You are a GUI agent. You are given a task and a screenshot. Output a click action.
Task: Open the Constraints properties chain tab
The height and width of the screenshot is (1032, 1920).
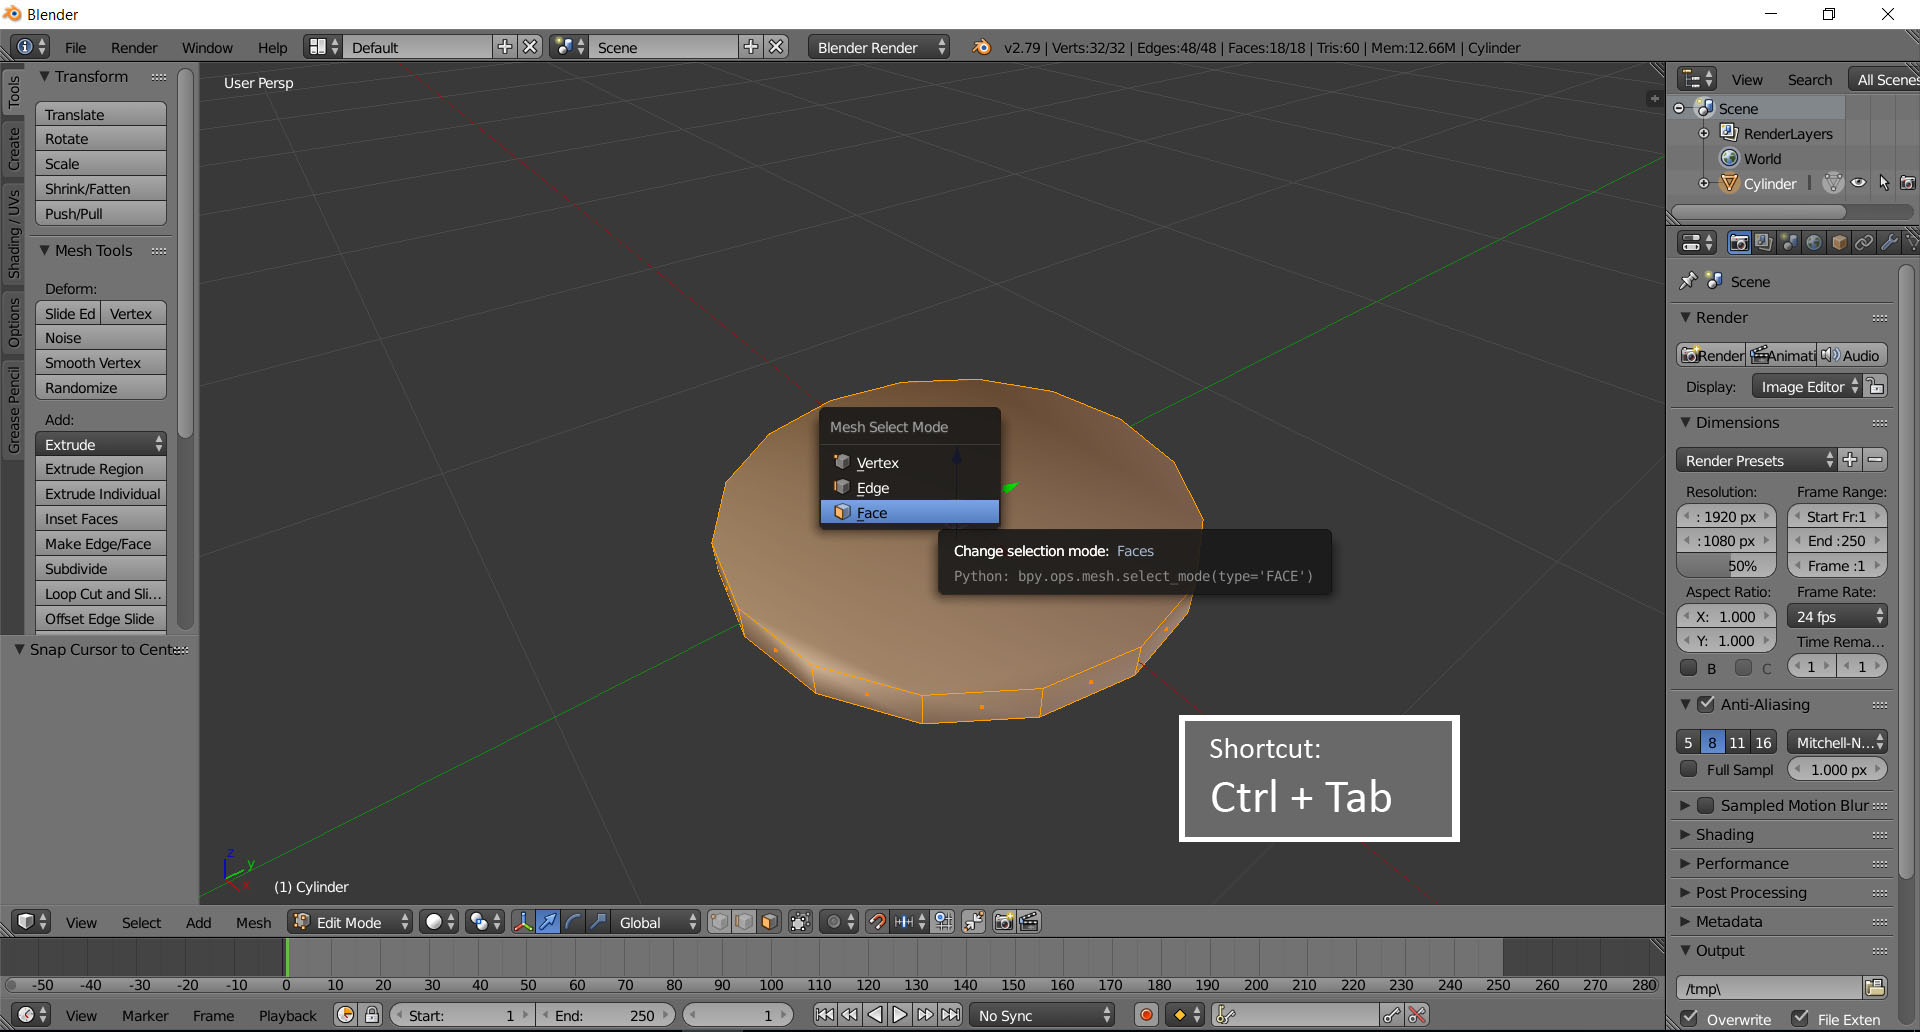(x=1864, y=242)
